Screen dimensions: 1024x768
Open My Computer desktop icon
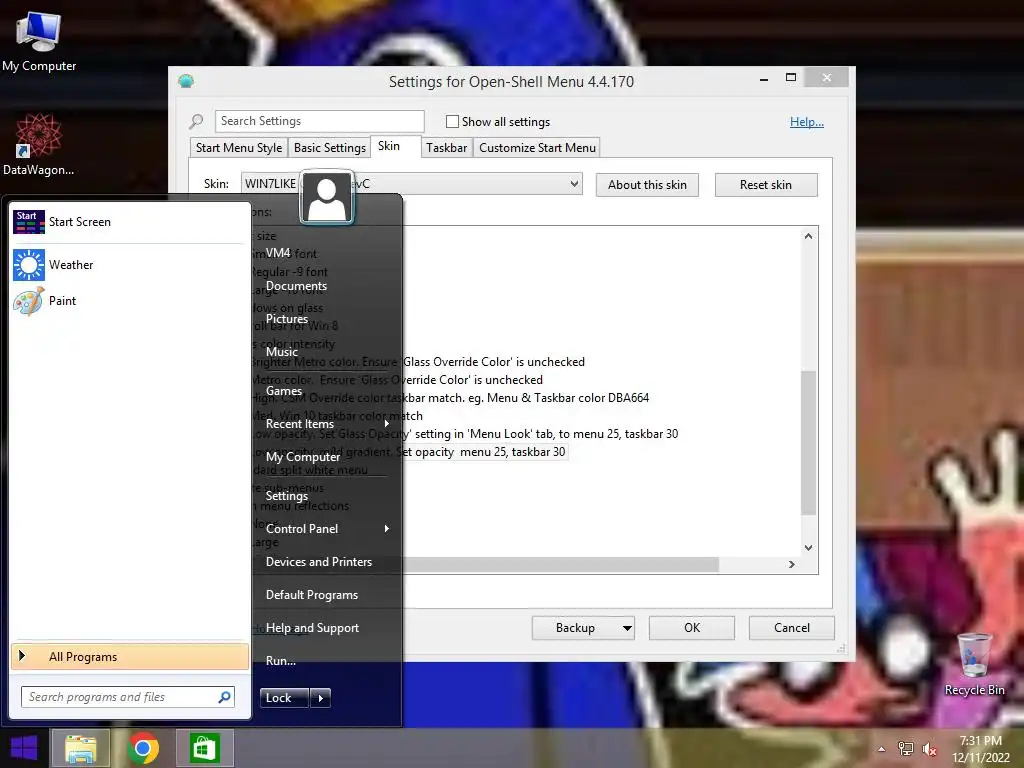(x=39, y=40)
